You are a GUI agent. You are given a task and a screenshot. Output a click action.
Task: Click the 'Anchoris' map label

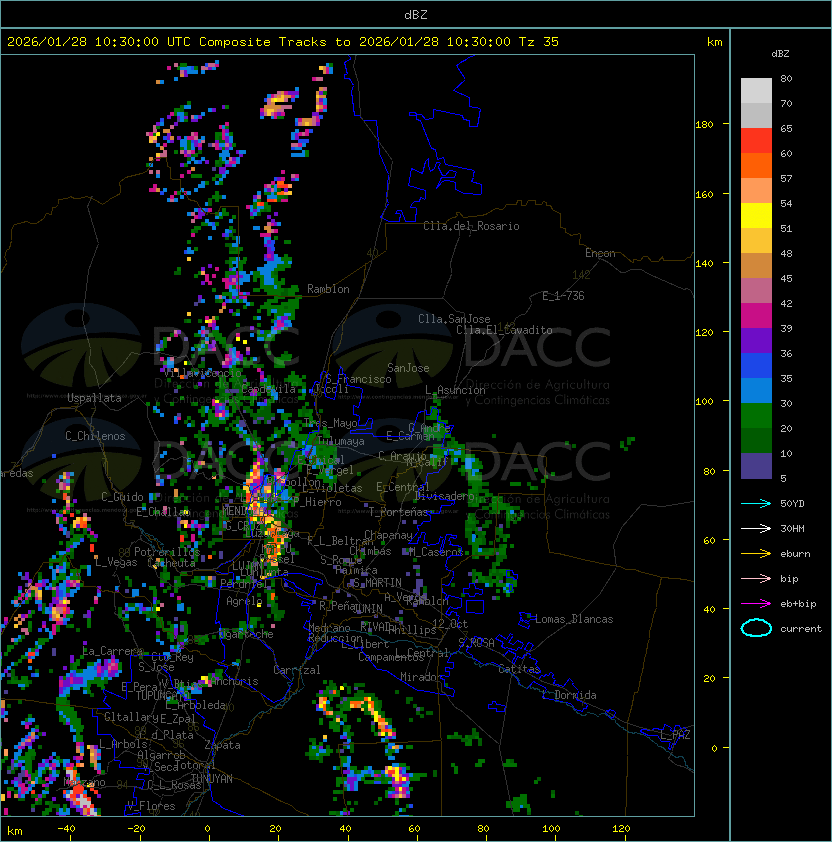coord(234,681)
